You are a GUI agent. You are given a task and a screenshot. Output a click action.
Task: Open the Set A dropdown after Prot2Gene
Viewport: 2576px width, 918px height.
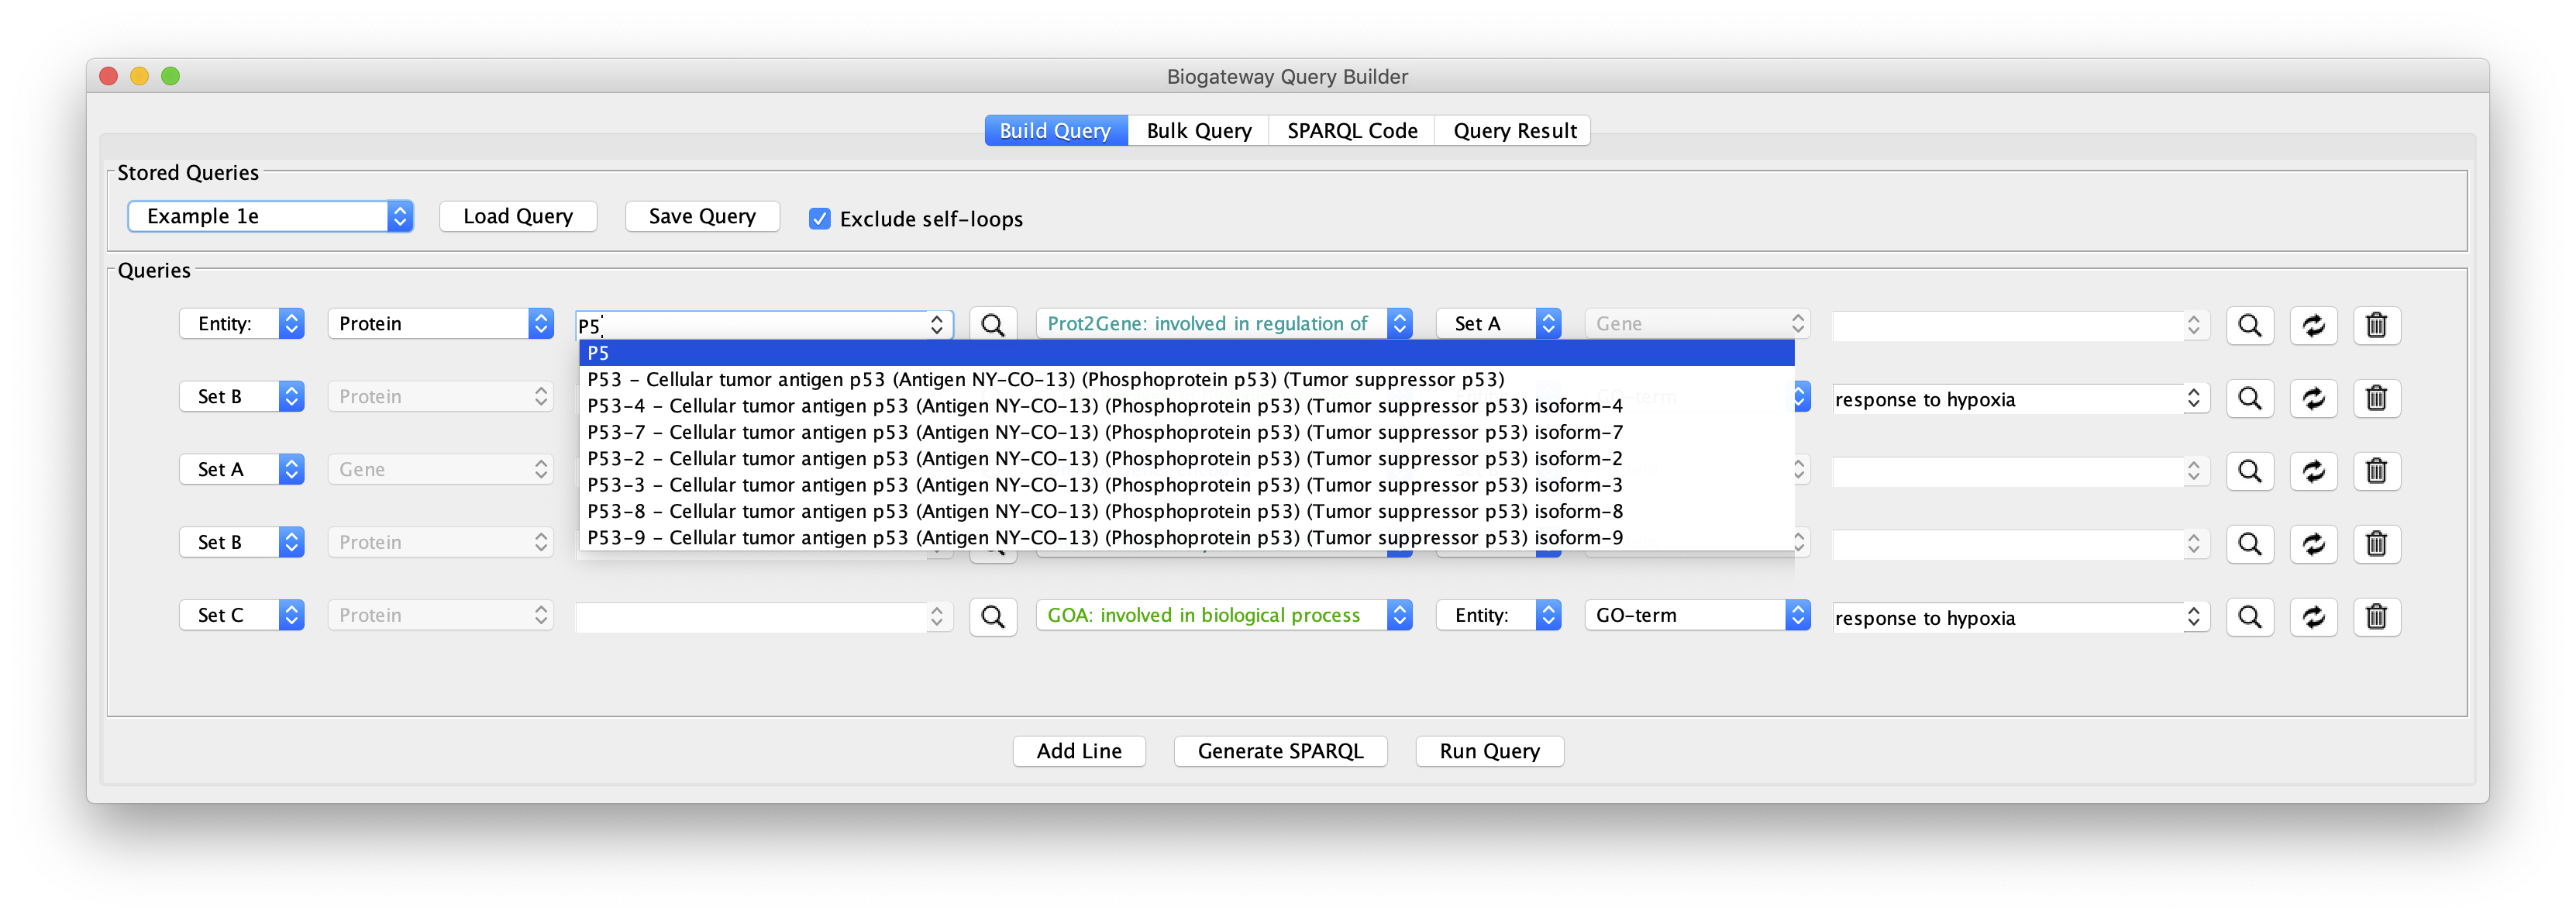(x=1498, y=323)
